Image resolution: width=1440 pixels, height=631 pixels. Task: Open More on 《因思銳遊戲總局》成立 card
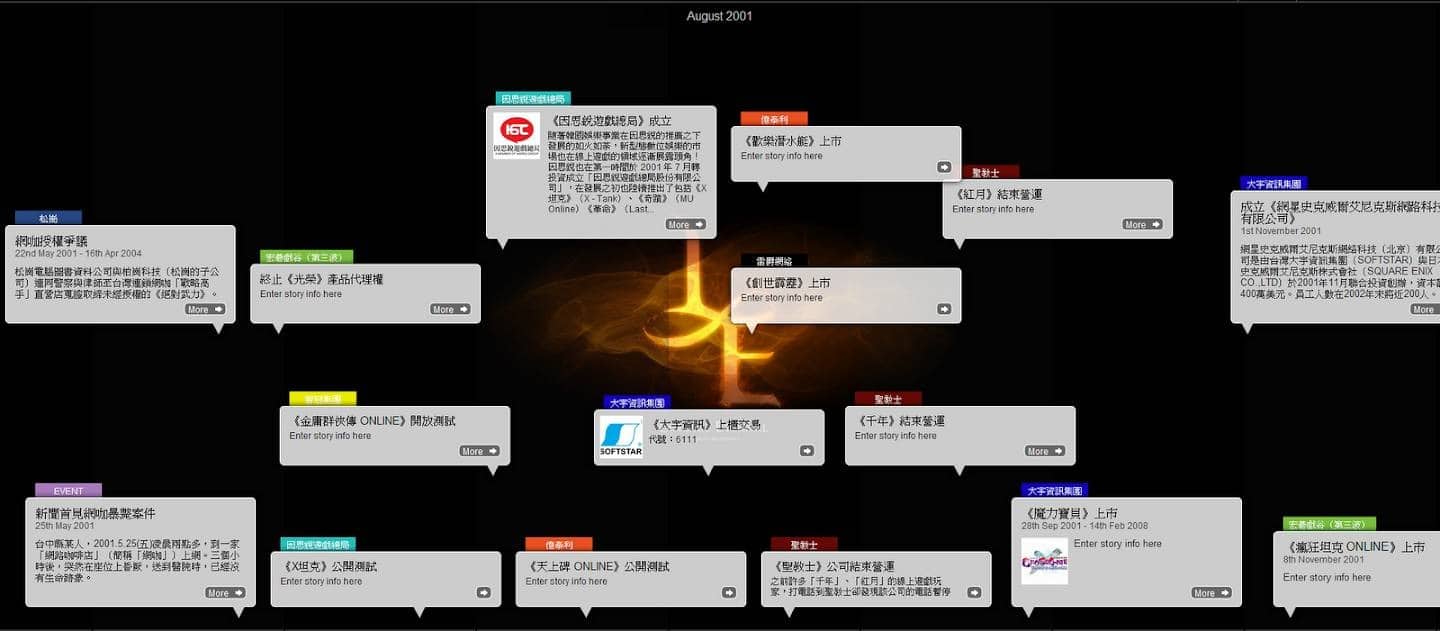click(x=686, y=224)
